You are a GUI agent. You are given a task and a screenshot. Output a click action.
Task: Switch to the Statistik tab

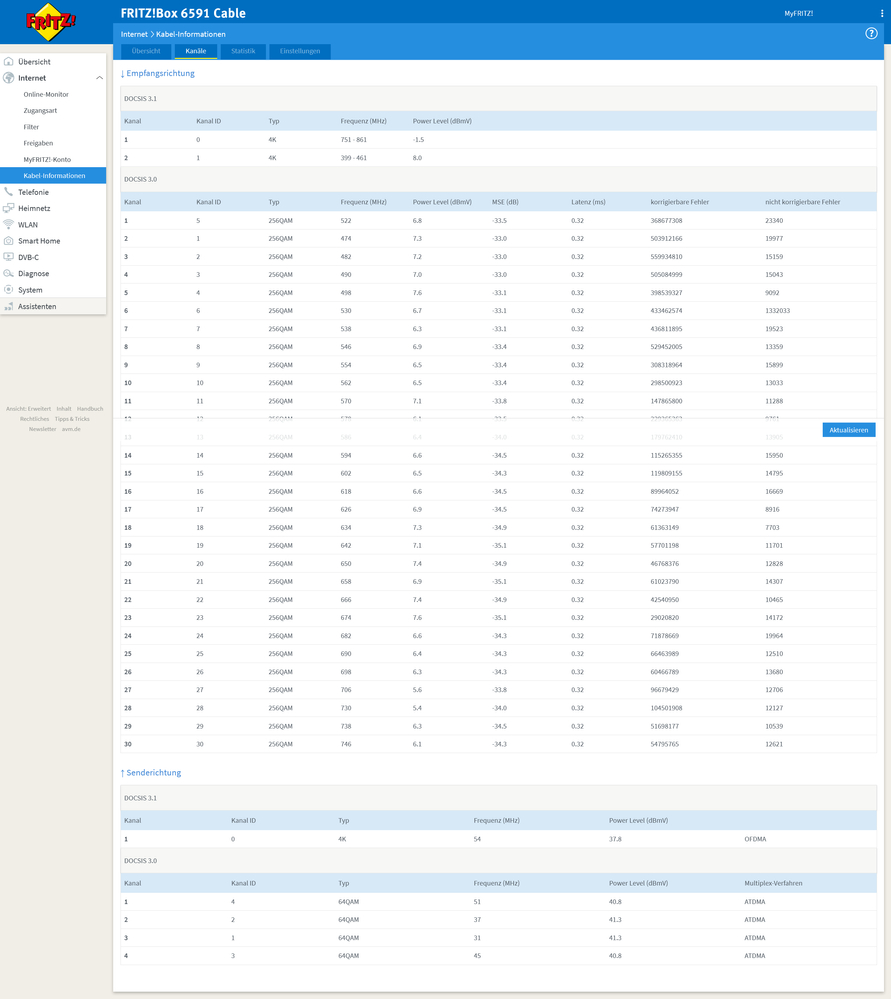245,50
